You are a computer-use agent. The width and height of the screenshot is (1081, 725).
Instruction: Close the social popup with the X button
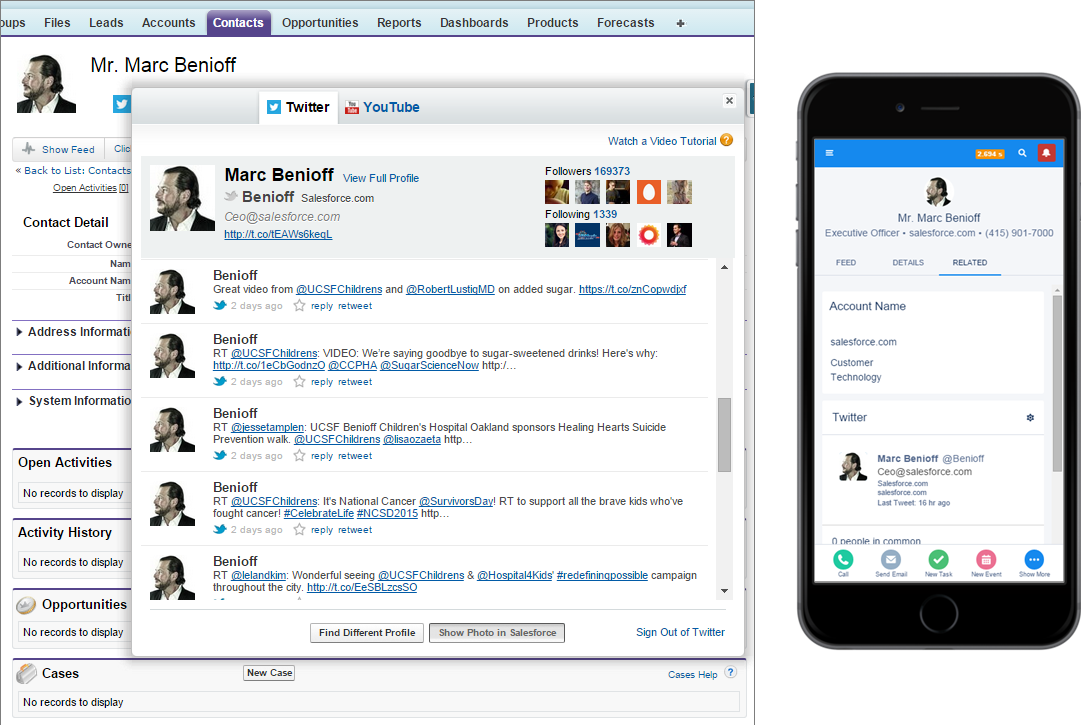pos(729,101)
